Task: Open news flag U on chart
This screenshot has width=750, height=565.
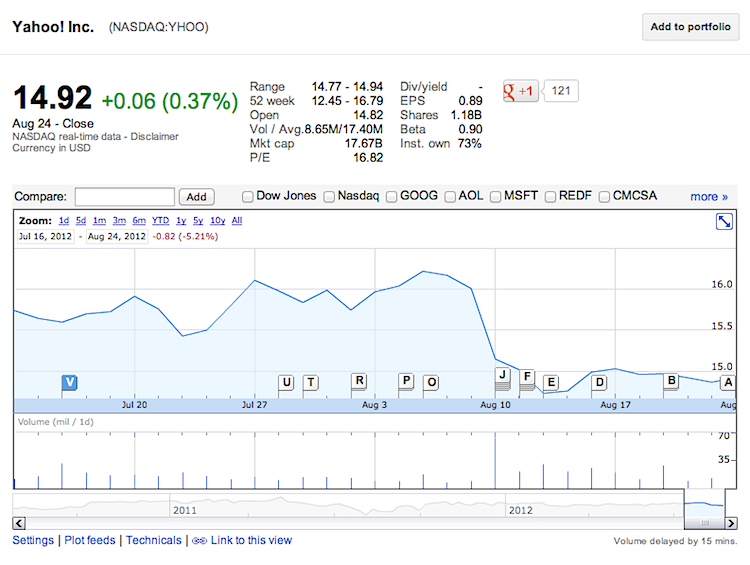Action: pos(286,382)
